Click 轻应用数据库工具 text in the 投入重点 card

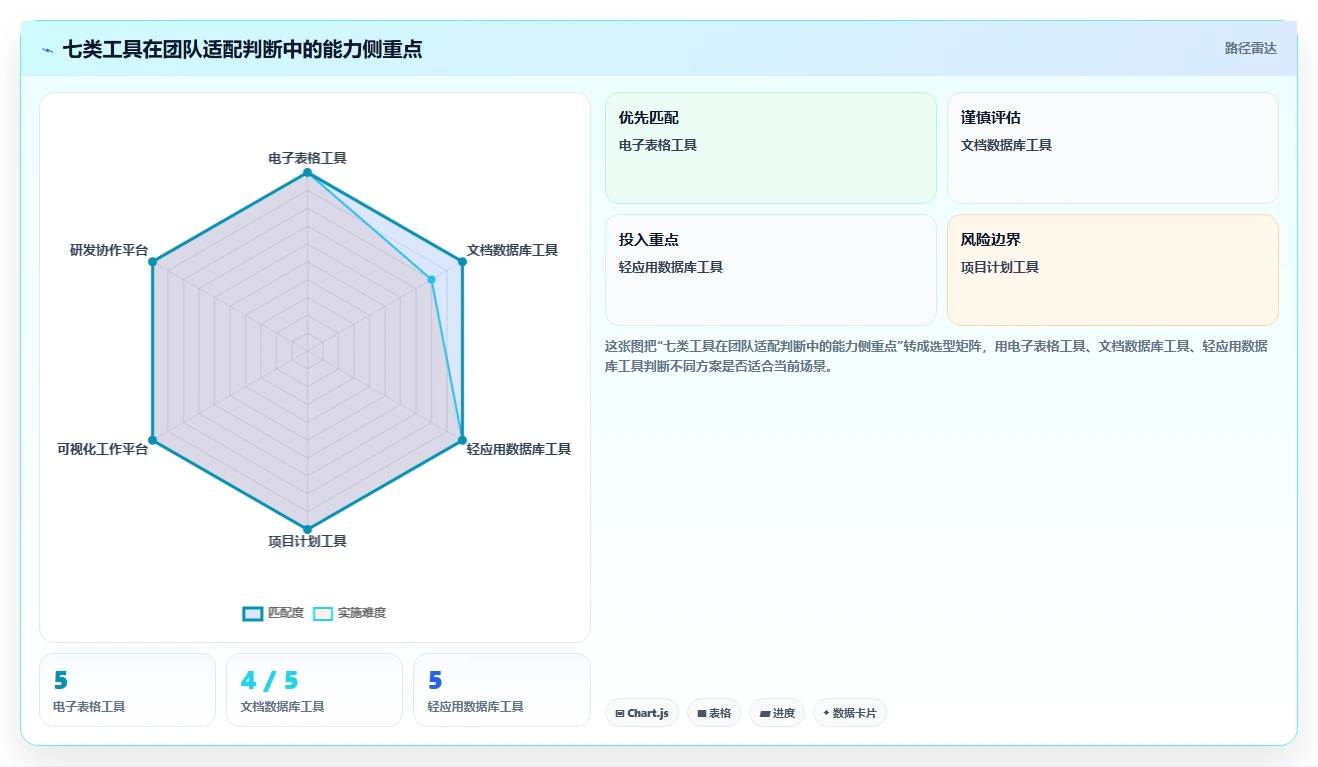(671, 267)
